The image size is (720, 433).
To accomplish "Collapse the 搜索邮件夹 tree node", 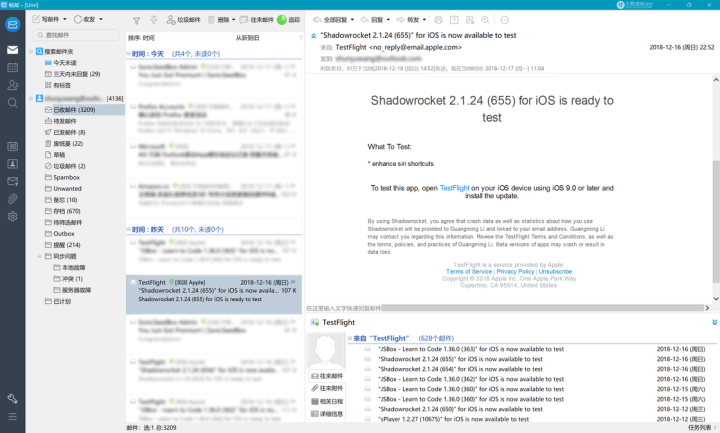I will pyautogui.click(x=31, y=51).
